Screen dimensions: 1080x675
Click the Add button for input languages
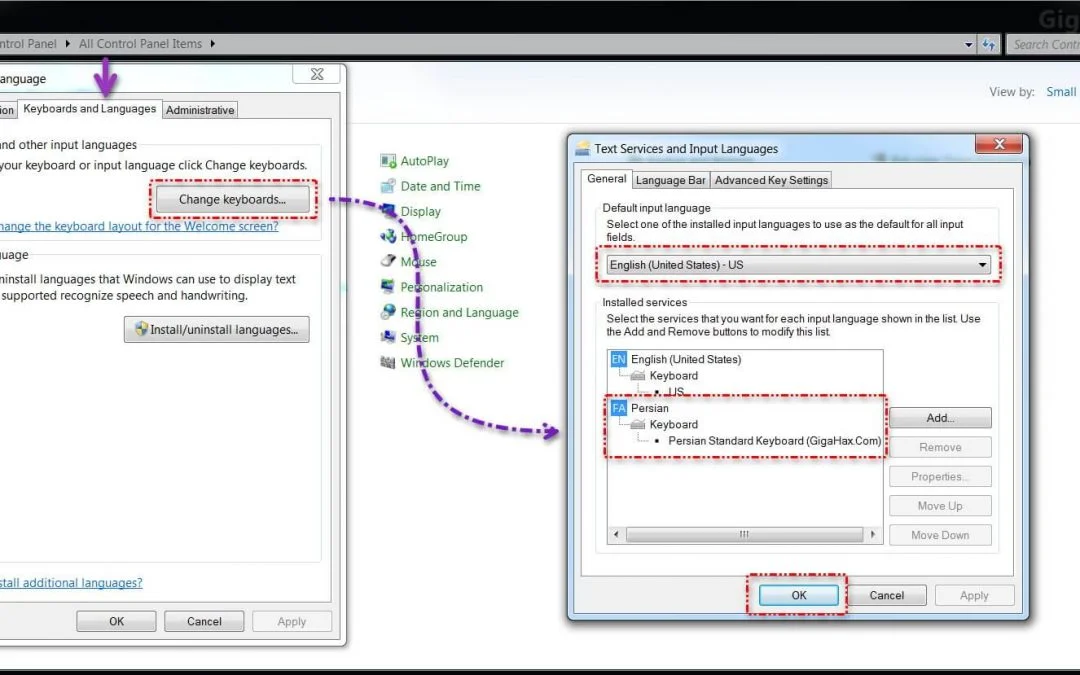pos(939,418)
